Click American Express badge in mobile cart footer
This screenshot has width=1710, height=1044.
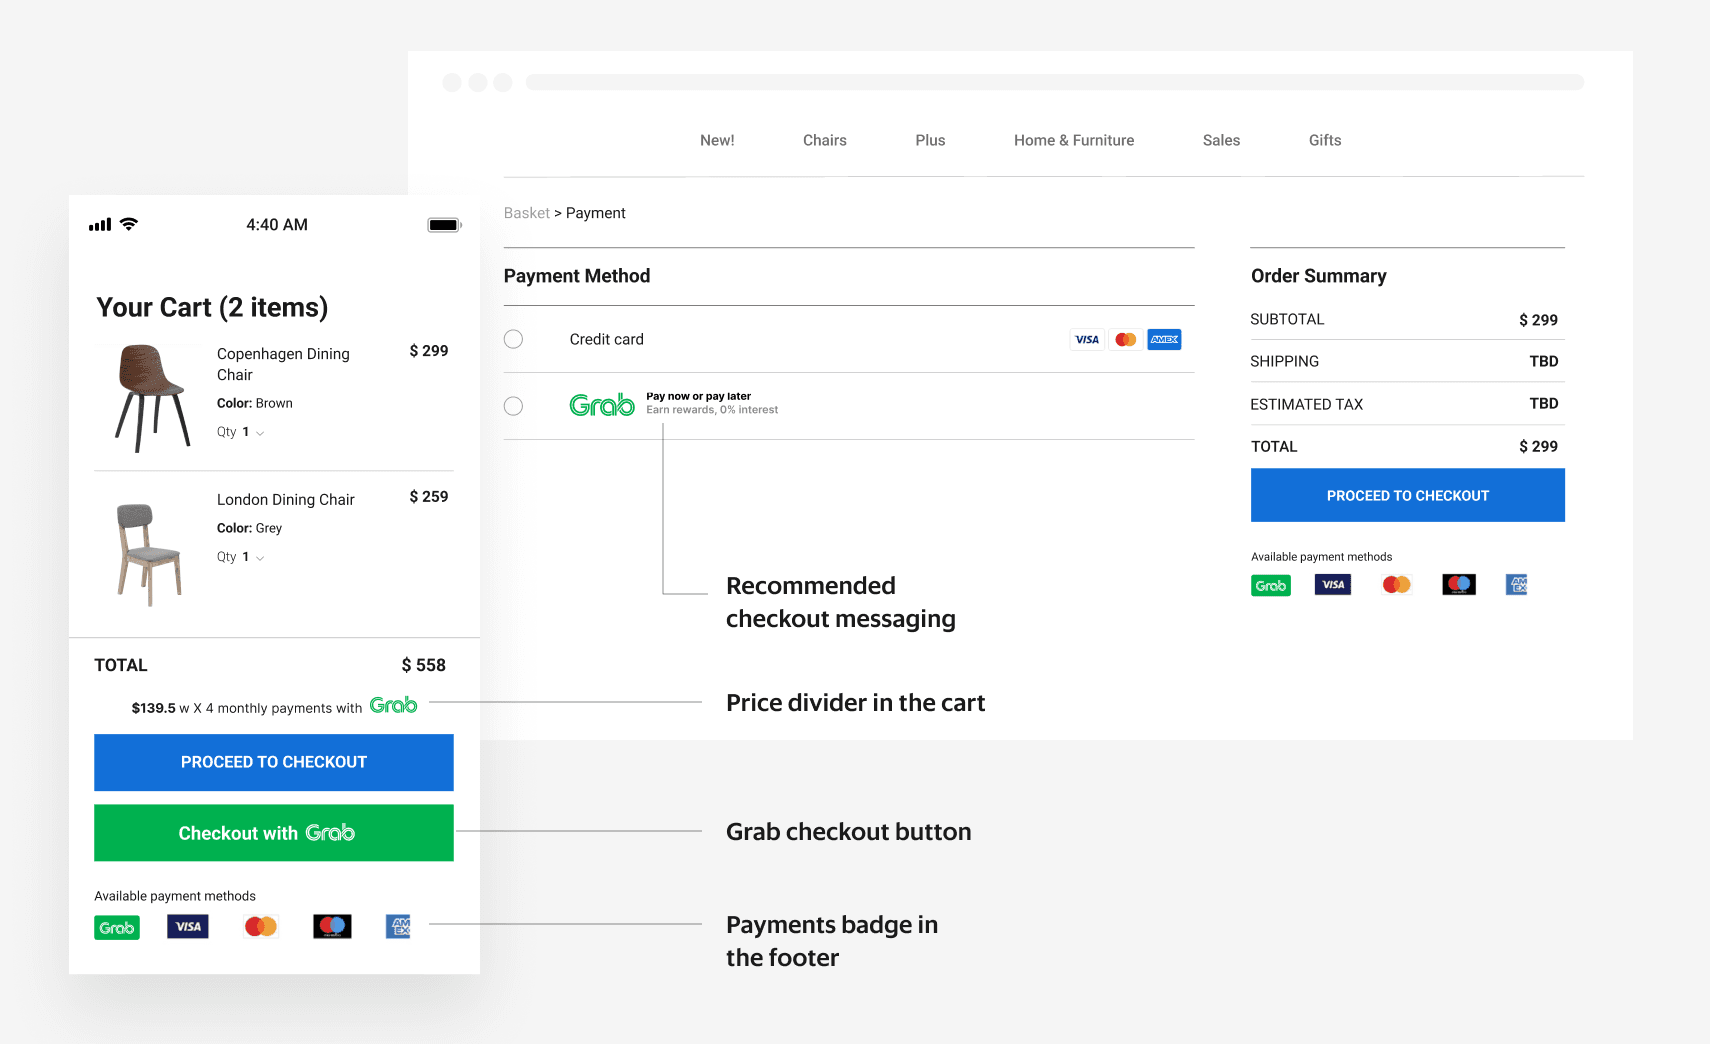tap(398, 927)
